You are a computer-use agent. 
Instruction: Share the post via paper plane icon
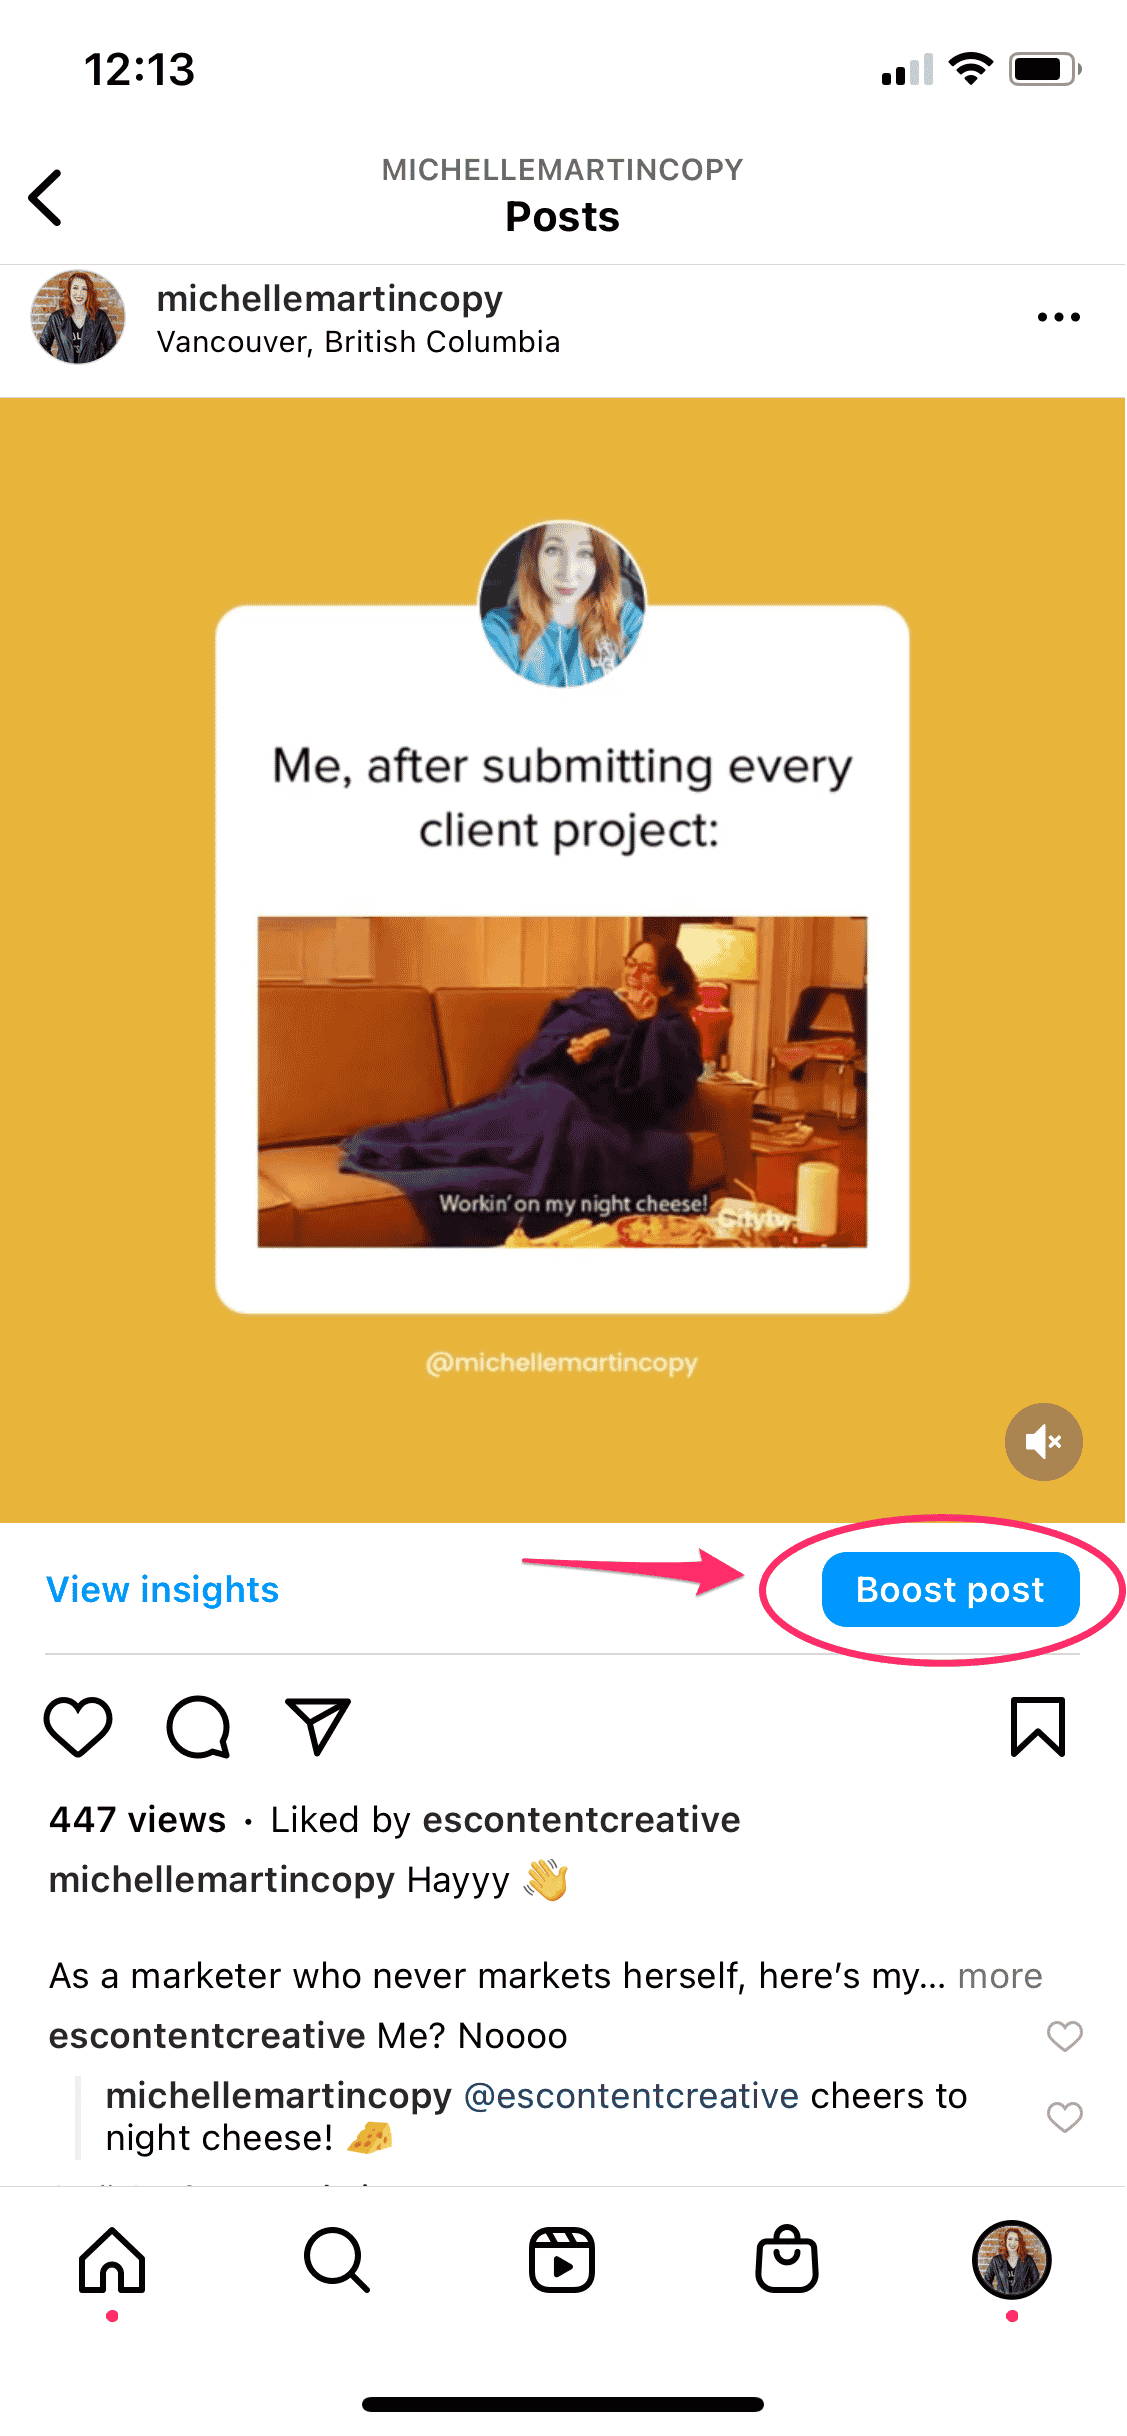[318, 1726]
